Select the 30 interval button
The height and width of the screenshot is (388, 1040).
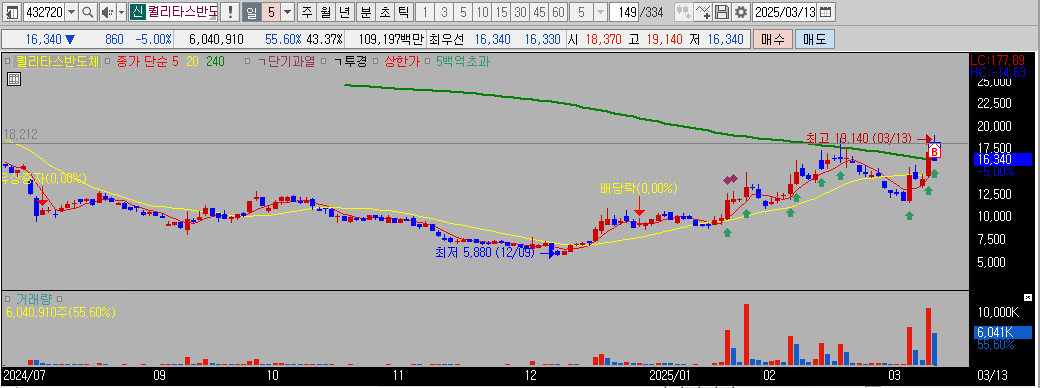521,11
